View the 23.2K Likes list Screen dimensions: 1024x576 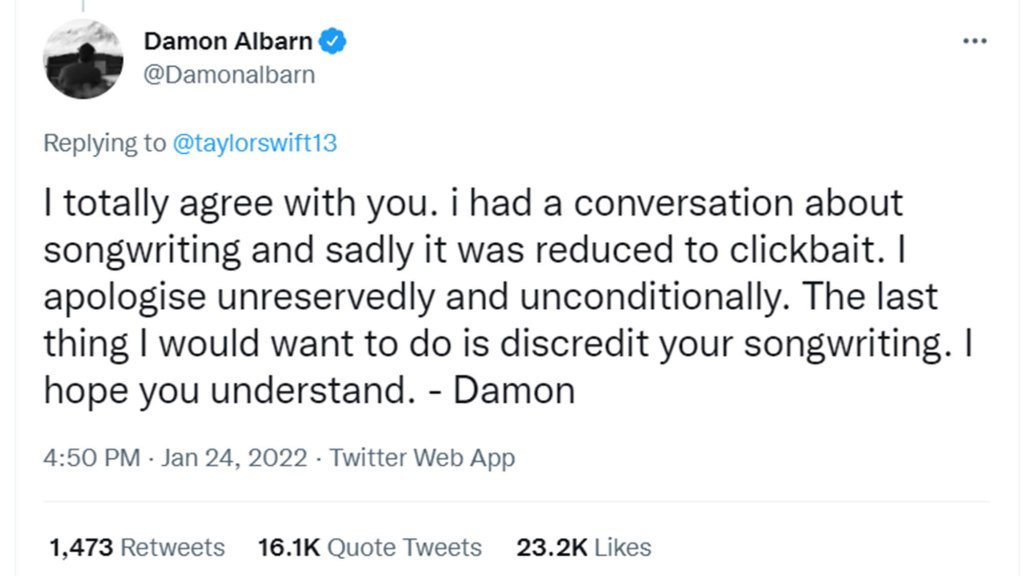[x=583, y=548]
